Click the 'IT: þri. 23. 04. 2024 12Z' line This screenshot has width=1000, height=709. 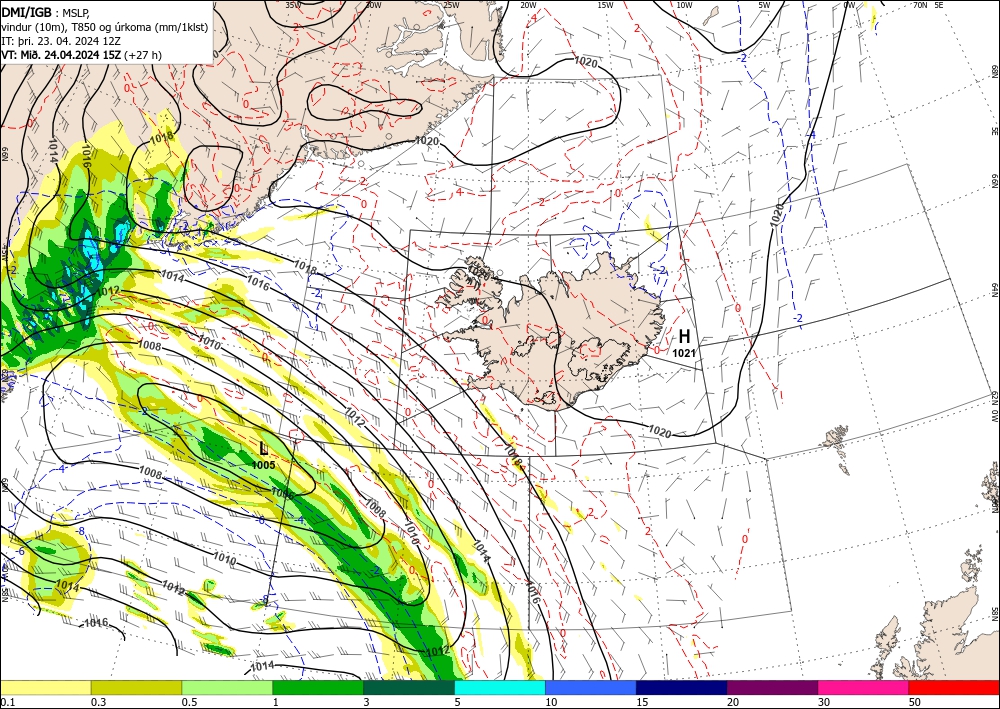pos(63,41)
